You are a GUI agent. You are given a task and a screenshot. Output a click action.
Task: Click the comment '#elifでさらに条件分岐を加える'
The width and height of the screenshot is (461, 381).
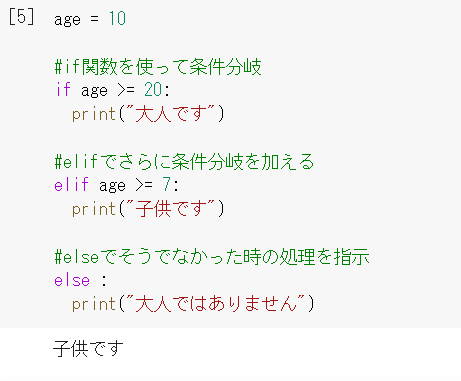(184, 162)
